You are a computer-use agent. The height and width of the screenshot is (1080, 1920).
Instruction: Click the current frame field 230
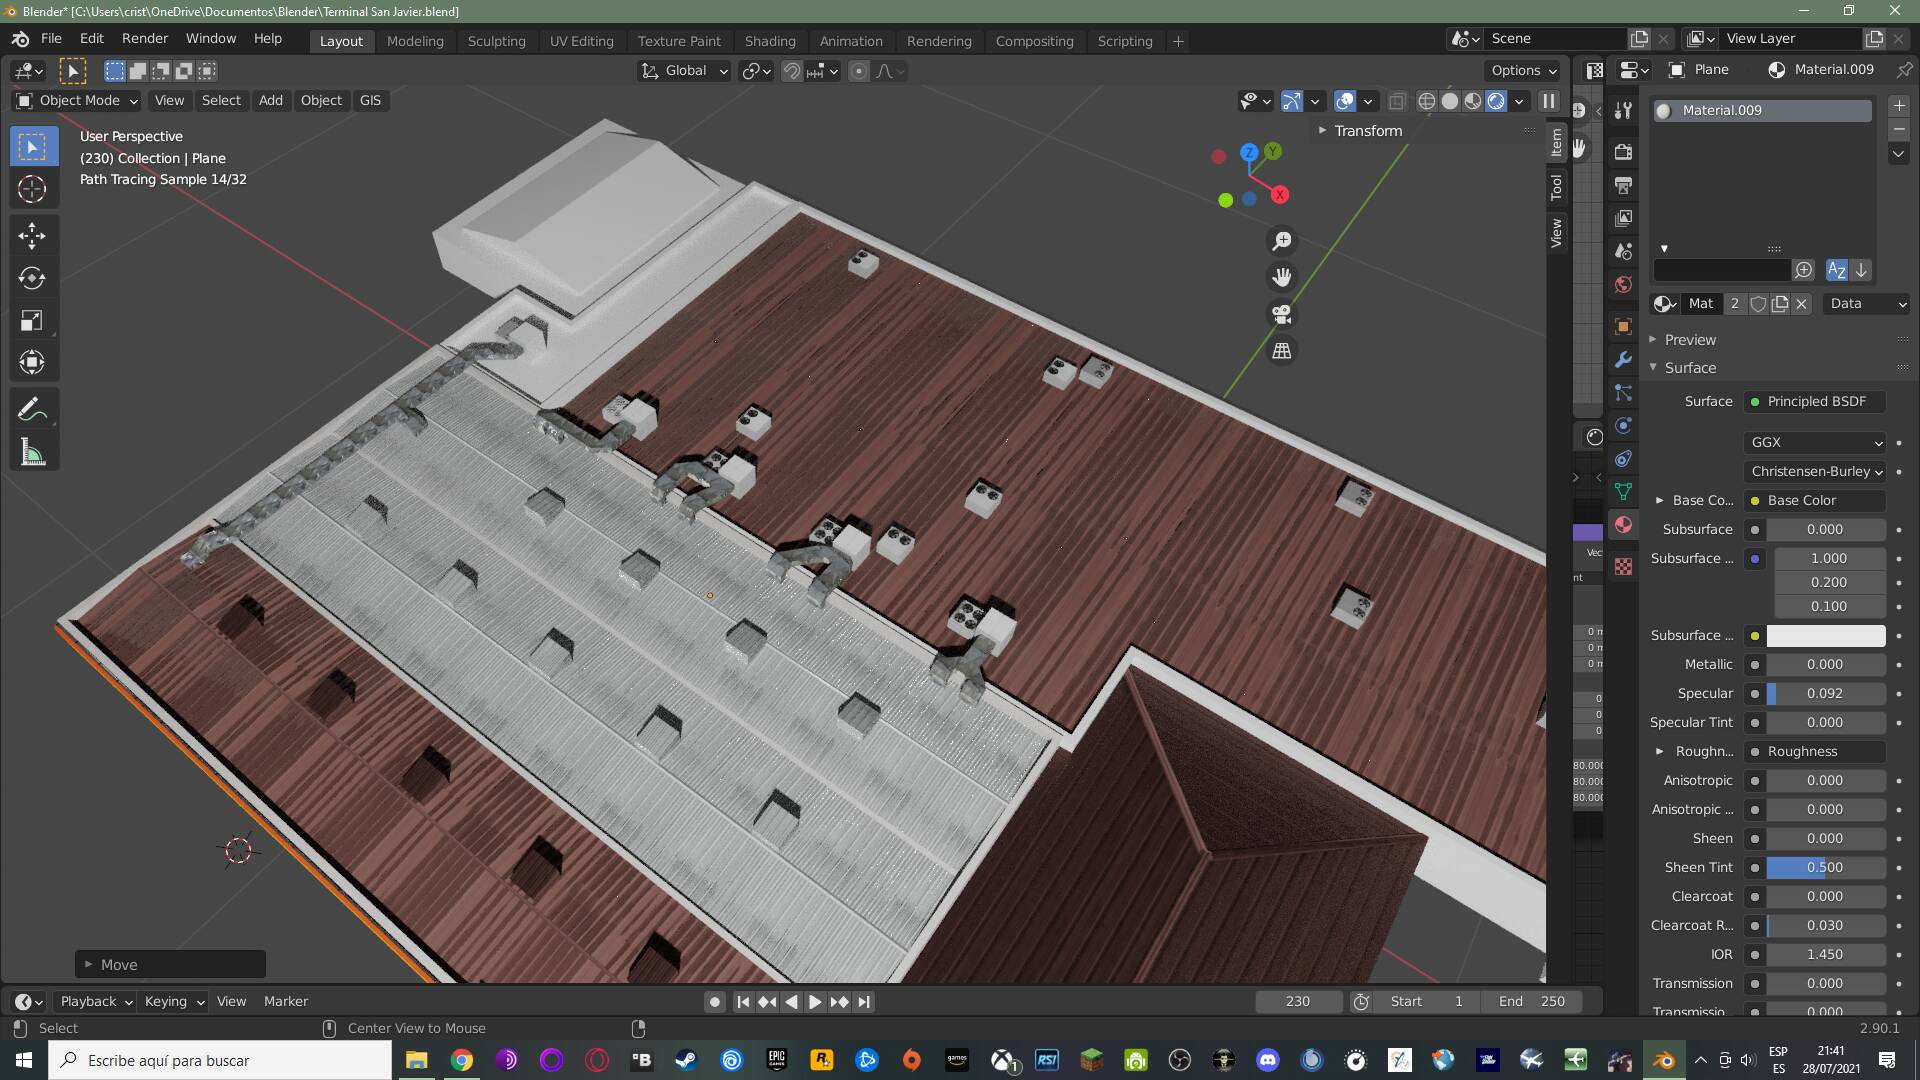(1297, 1001)
